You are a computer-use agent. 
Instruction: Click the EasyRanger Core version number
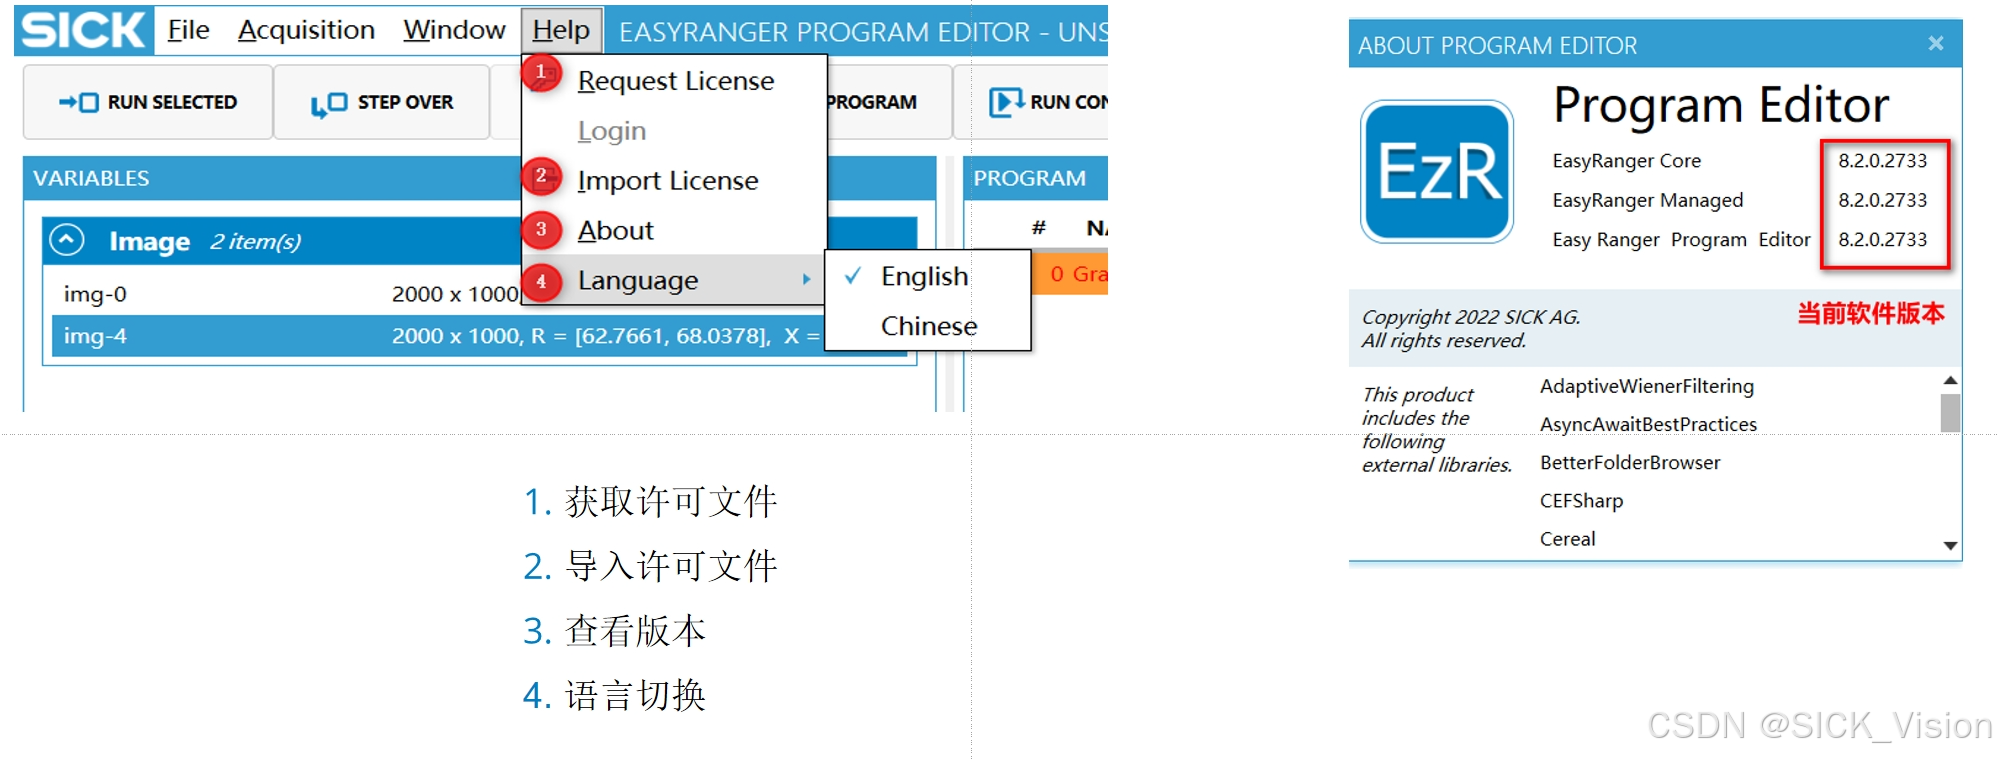point(1882,160)
